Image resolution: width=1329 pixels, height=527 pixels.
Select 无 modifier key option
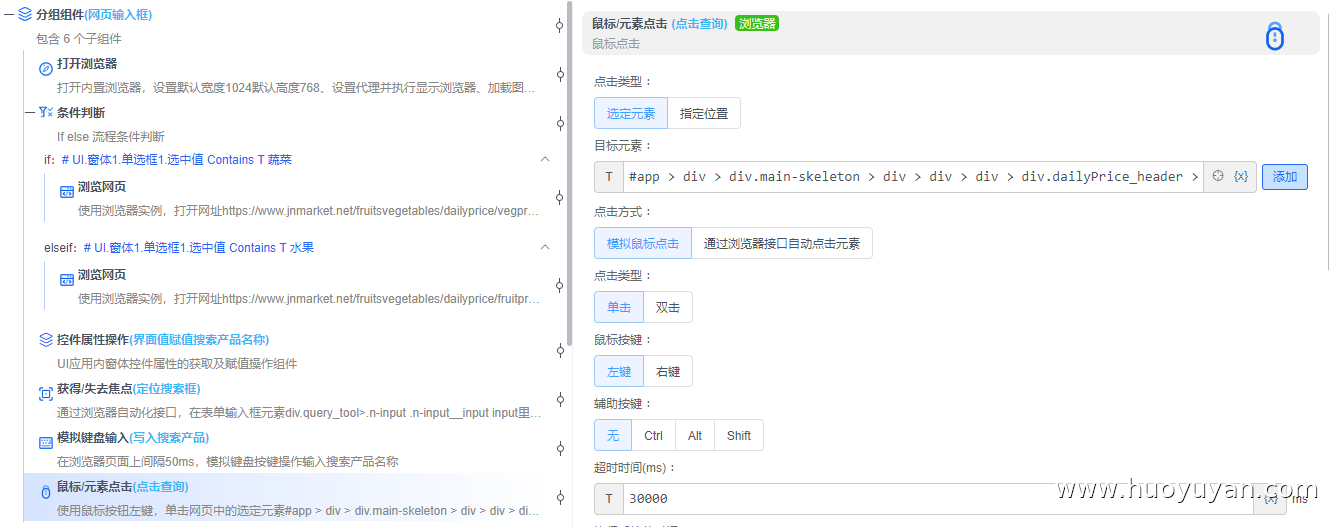613,435
